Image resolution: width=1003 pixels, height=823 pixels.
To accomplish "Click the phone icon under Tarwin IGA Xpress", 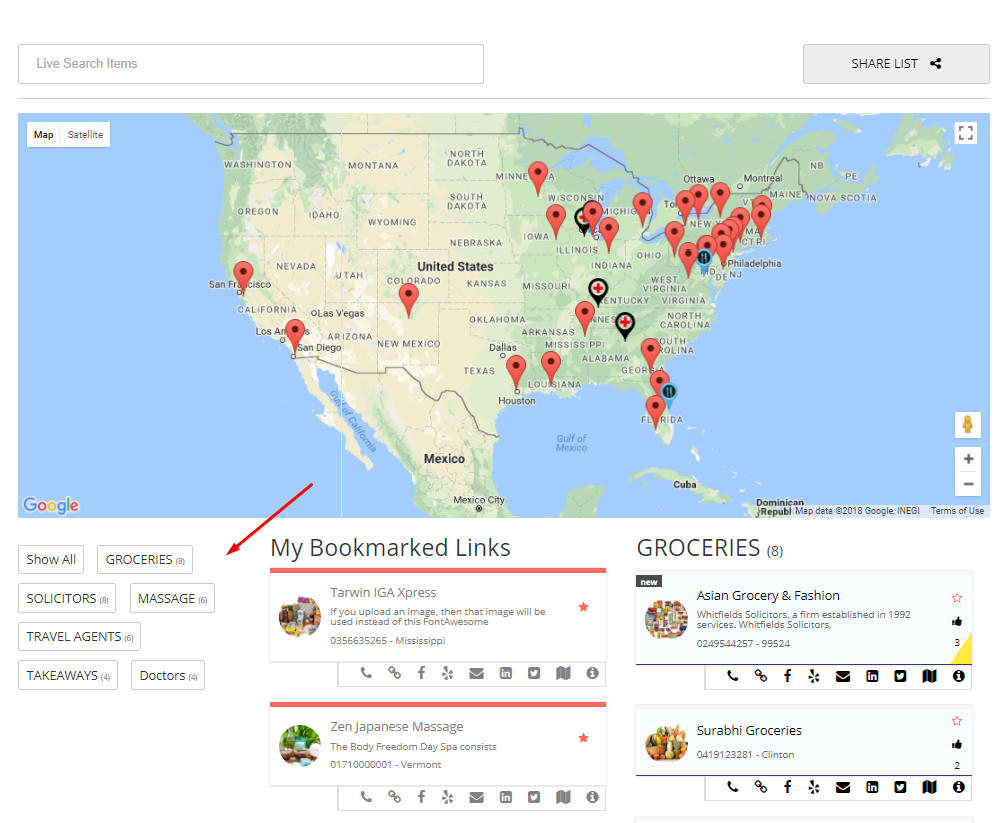I will (366, 673).
